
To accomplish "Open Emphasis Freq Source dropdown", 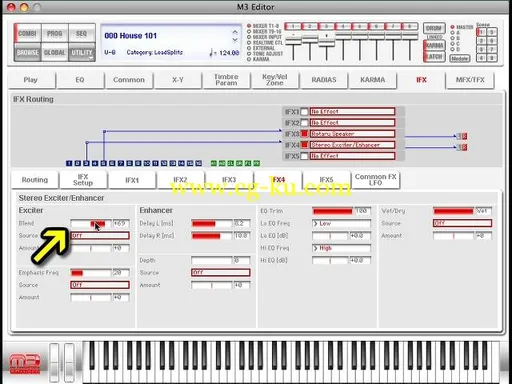I will [x=100, y=285].
